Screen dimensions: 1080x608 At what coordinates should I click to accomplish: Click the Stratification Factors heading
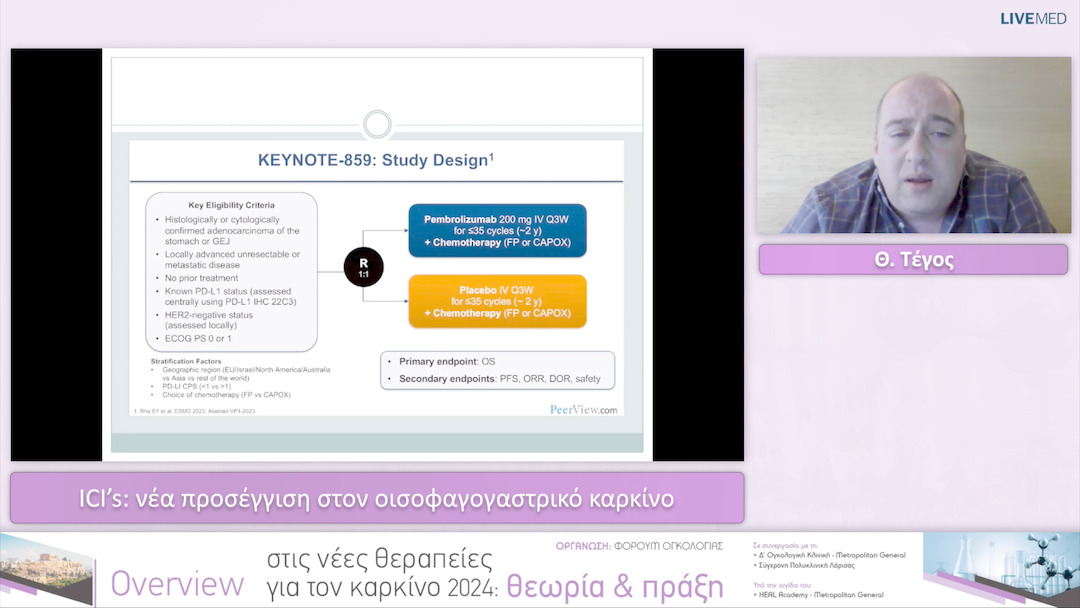point(186,360)
